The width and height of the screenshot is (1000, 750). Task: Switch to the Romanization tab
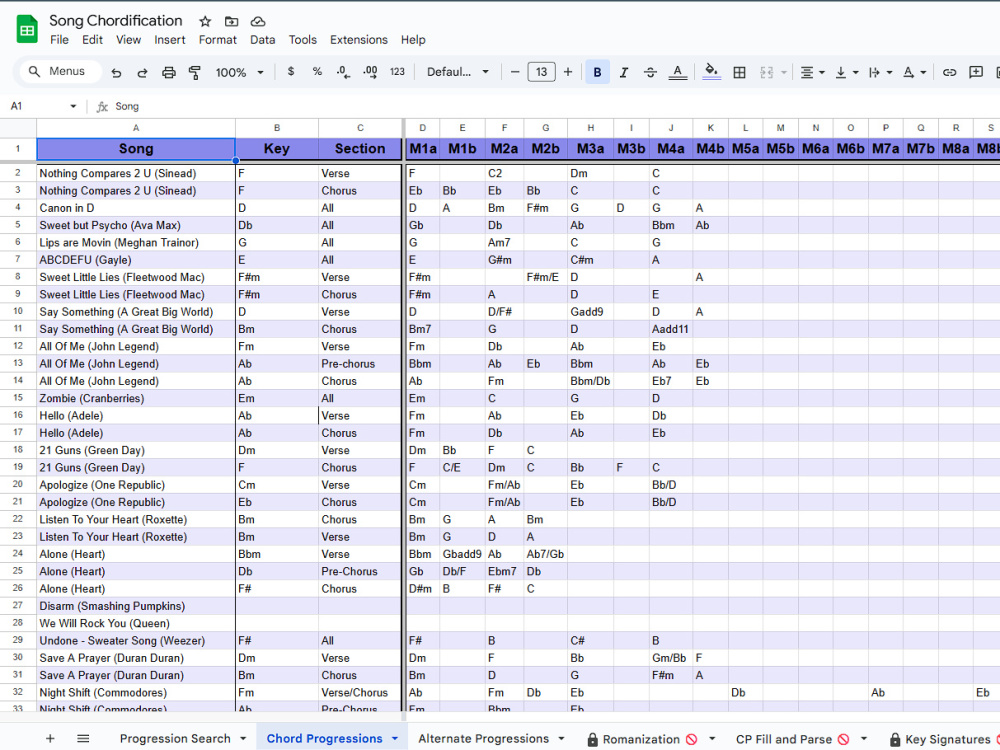(641, 739)
